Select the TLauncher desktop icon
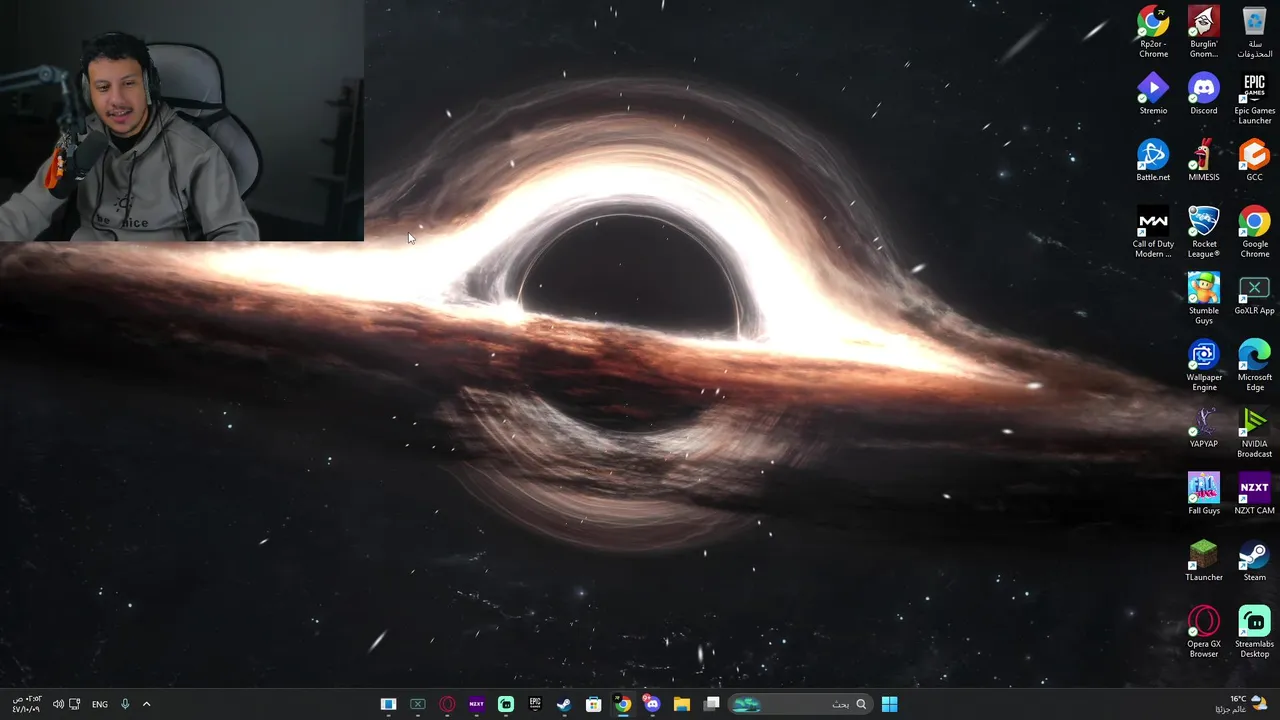Screen dimensions: 1280x720 pyautogui.click(x=1204, y=561)
